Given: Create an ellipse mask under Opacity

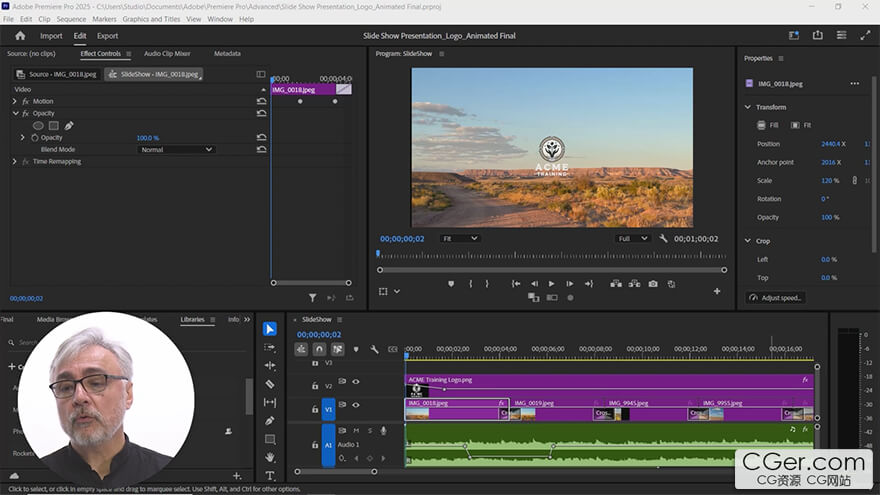Looking at the screenshot, I should click(39, 126).
